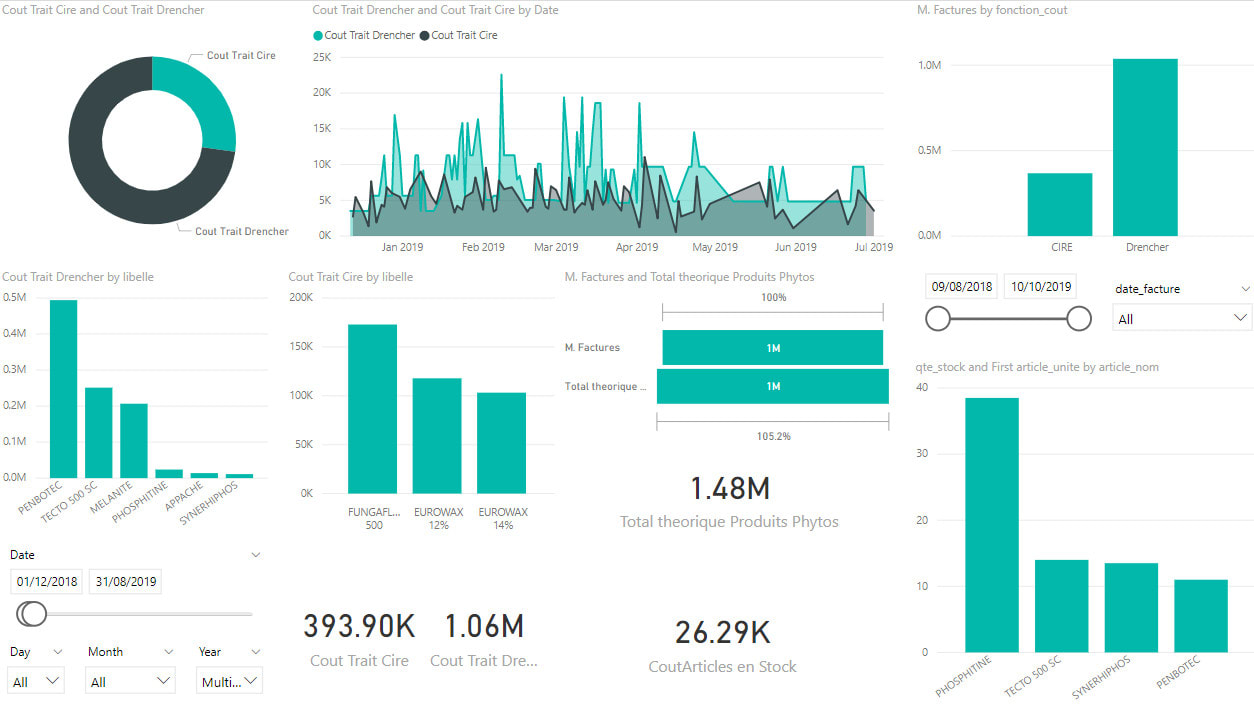Open the date_facture All dropdown
Screen dimensions: 1254x709
click(x=1182, y=318)
